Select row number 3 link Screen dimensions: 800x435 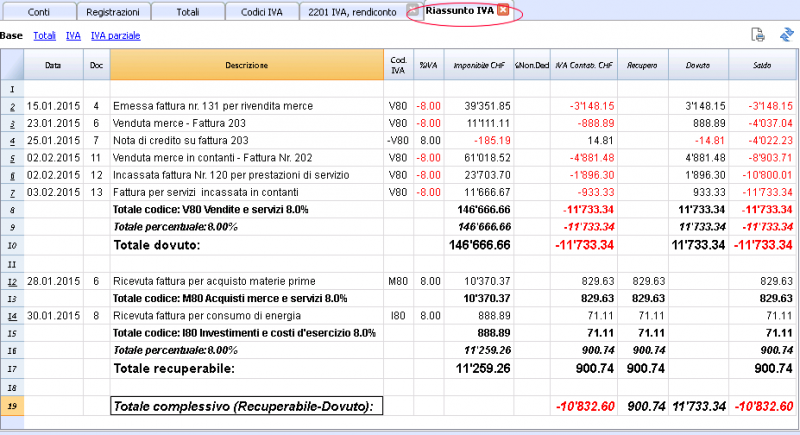[12, 124]
